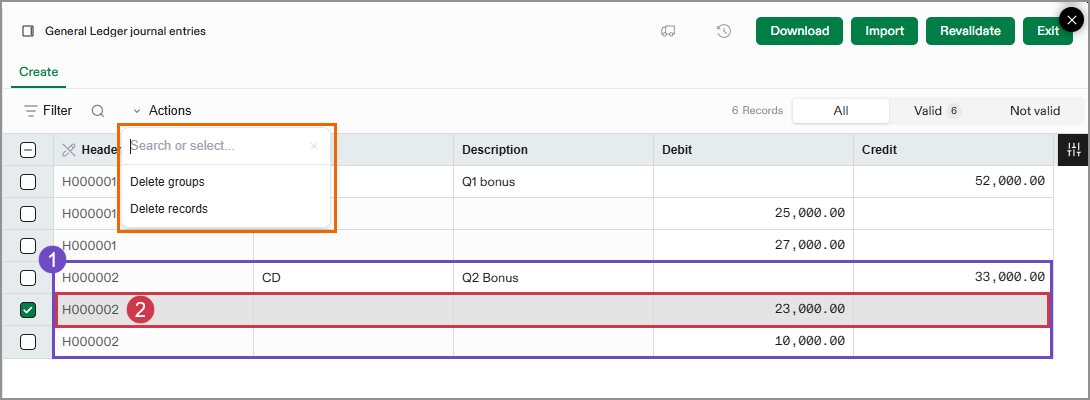Toggle the select-all header checkbox
Screen dimensions: 1090x400
pyautogui.click(x=28, y=150)
